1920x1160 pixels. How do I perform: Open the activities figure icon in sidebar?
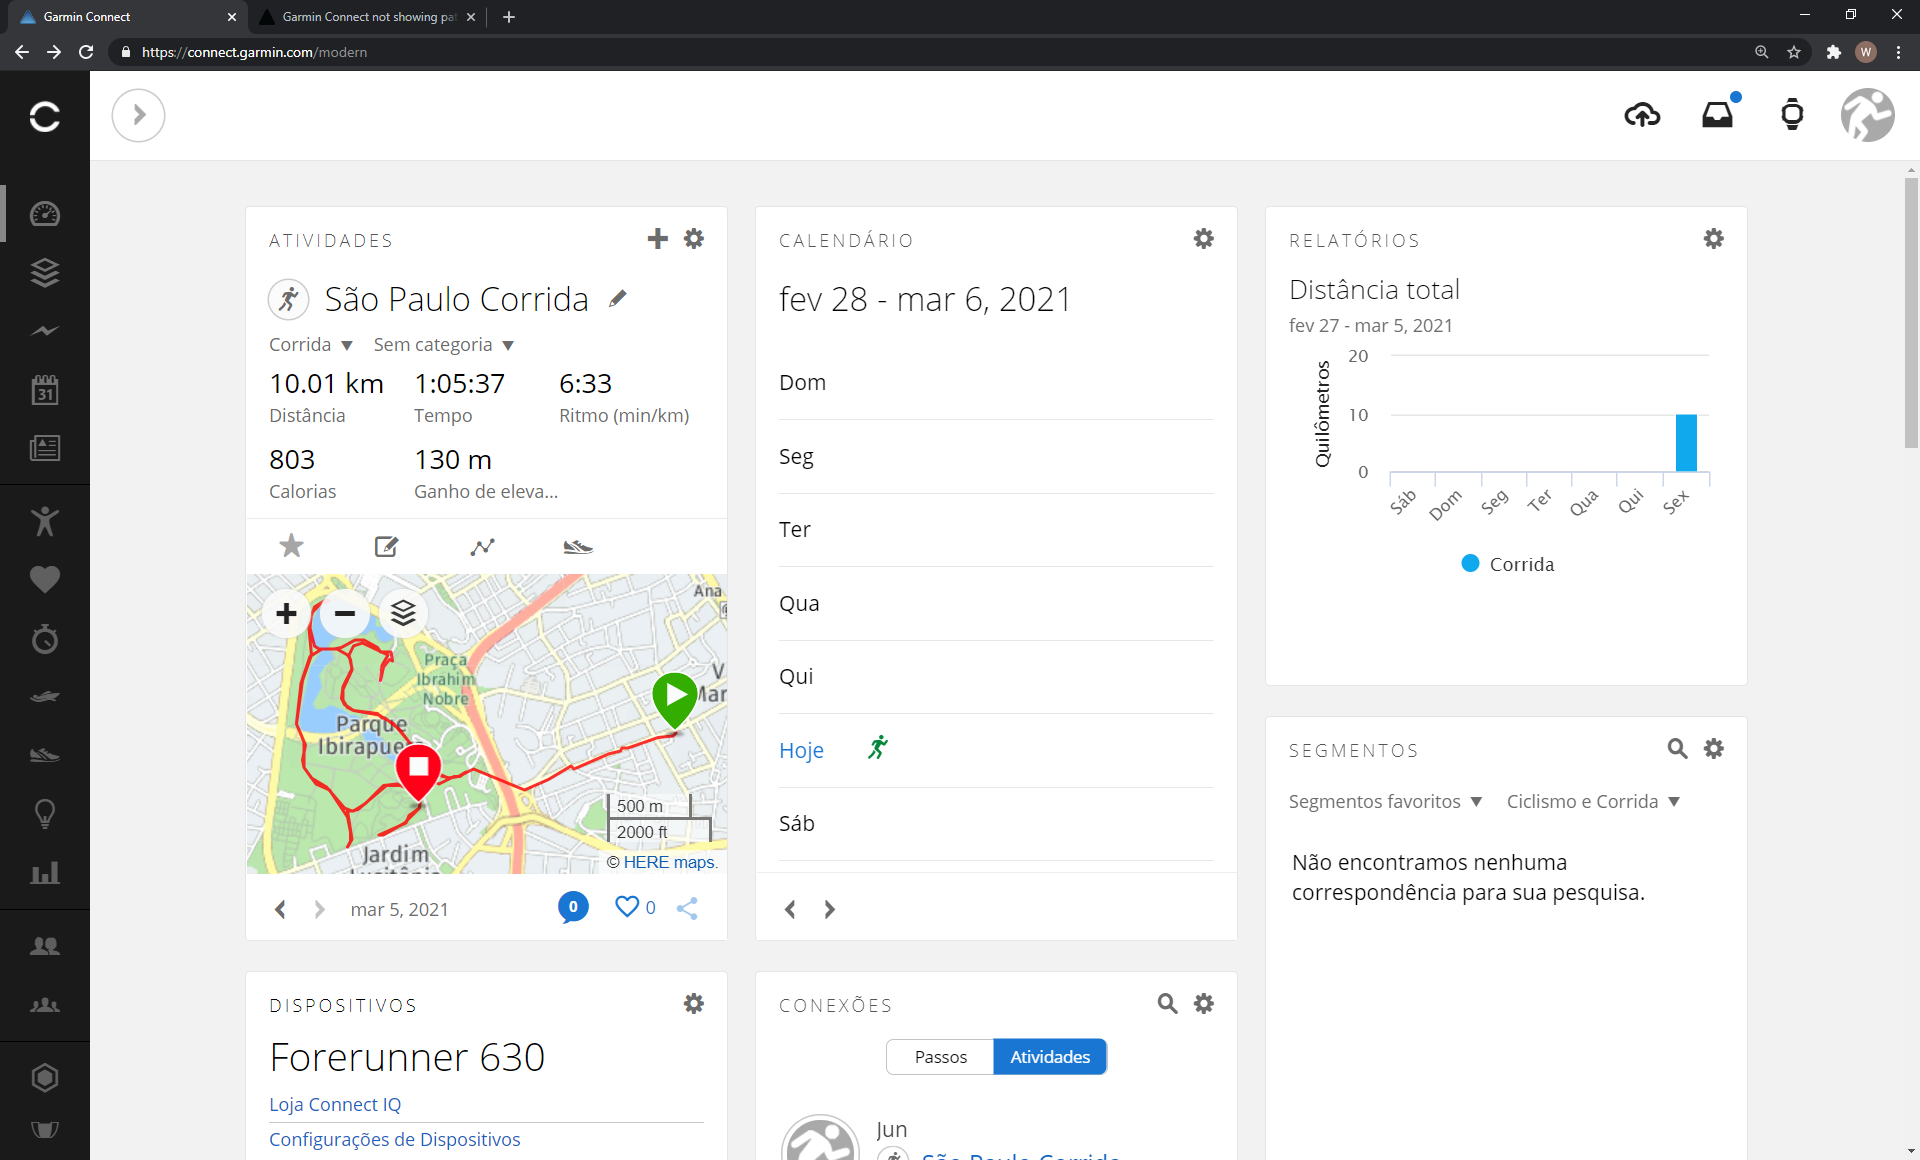45,521
